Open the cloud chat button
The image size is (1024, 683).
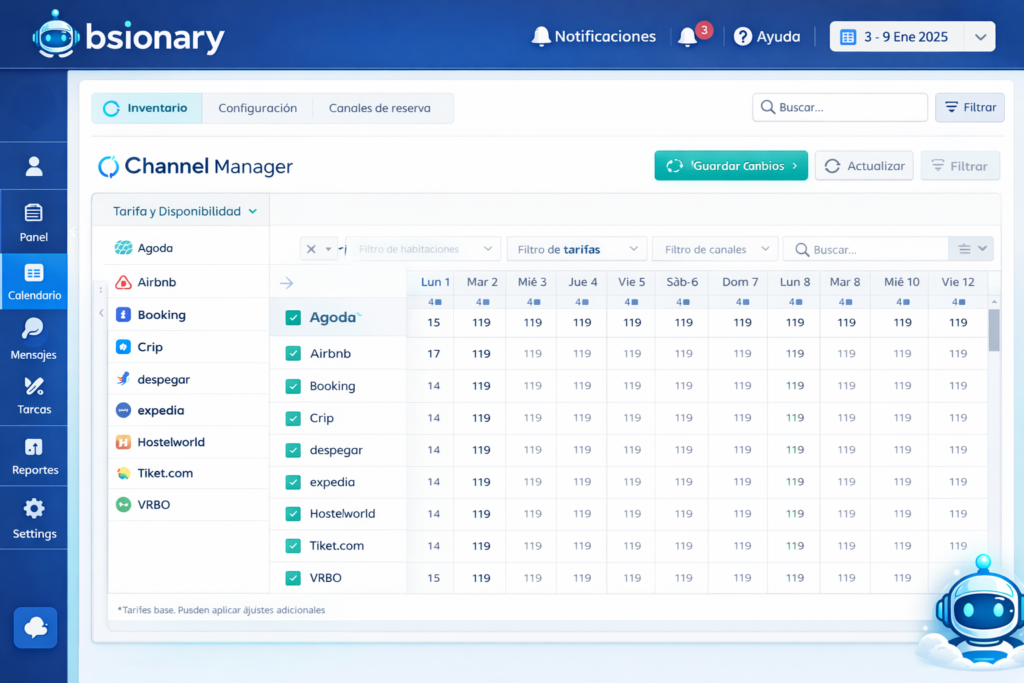[35, 627]
